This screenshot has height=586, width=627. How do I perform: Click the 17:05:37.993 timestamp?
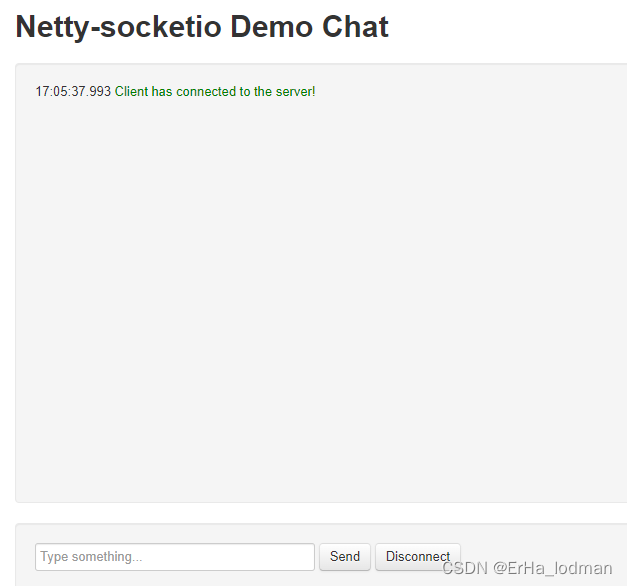tap(73, 92)
